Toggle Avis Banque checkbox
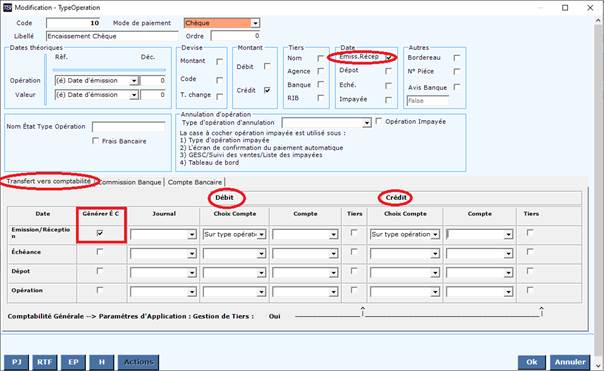604x371 pixels. click(456, 87)
